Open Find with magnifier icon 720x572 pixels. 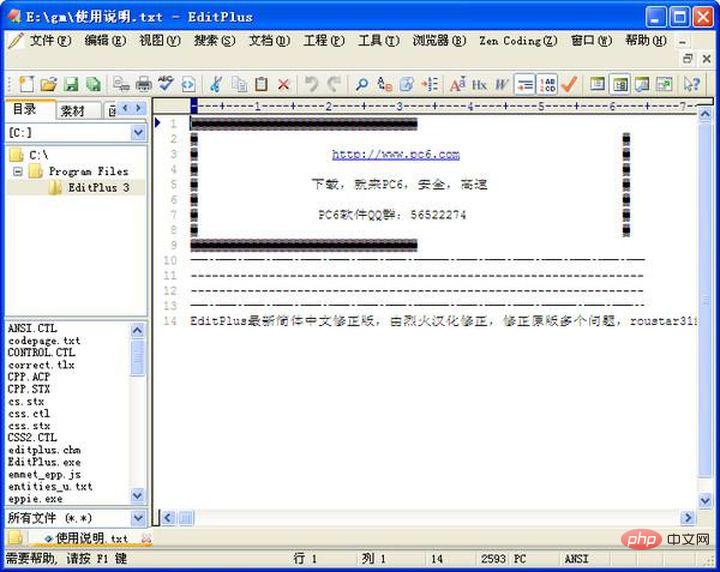362,84
